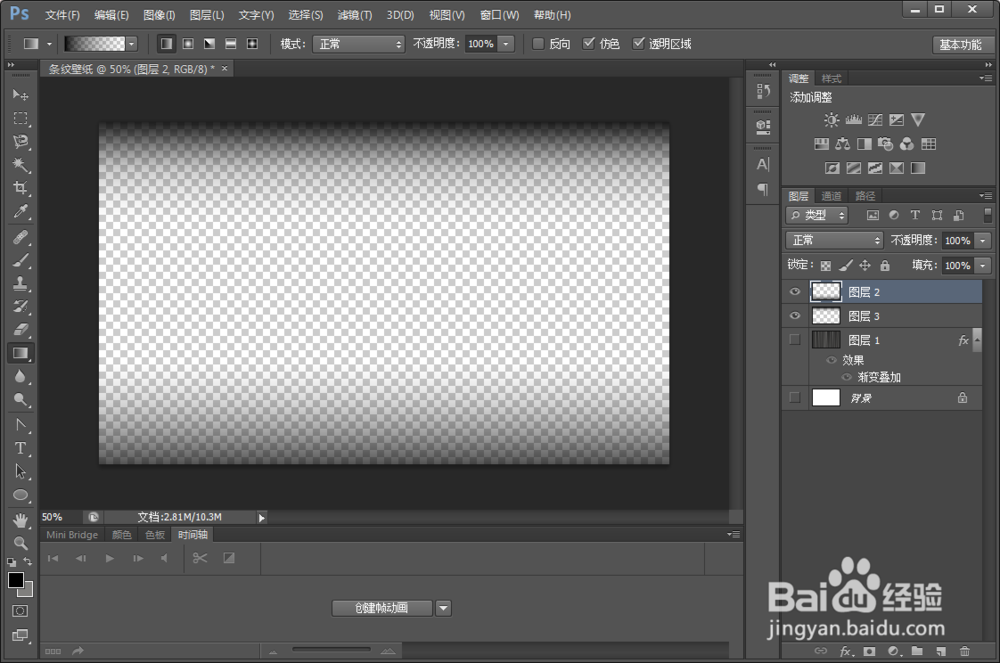Add Brightness/Contrast adjustment
Screen dimensions: 1000x663
[x=831, y=120]
